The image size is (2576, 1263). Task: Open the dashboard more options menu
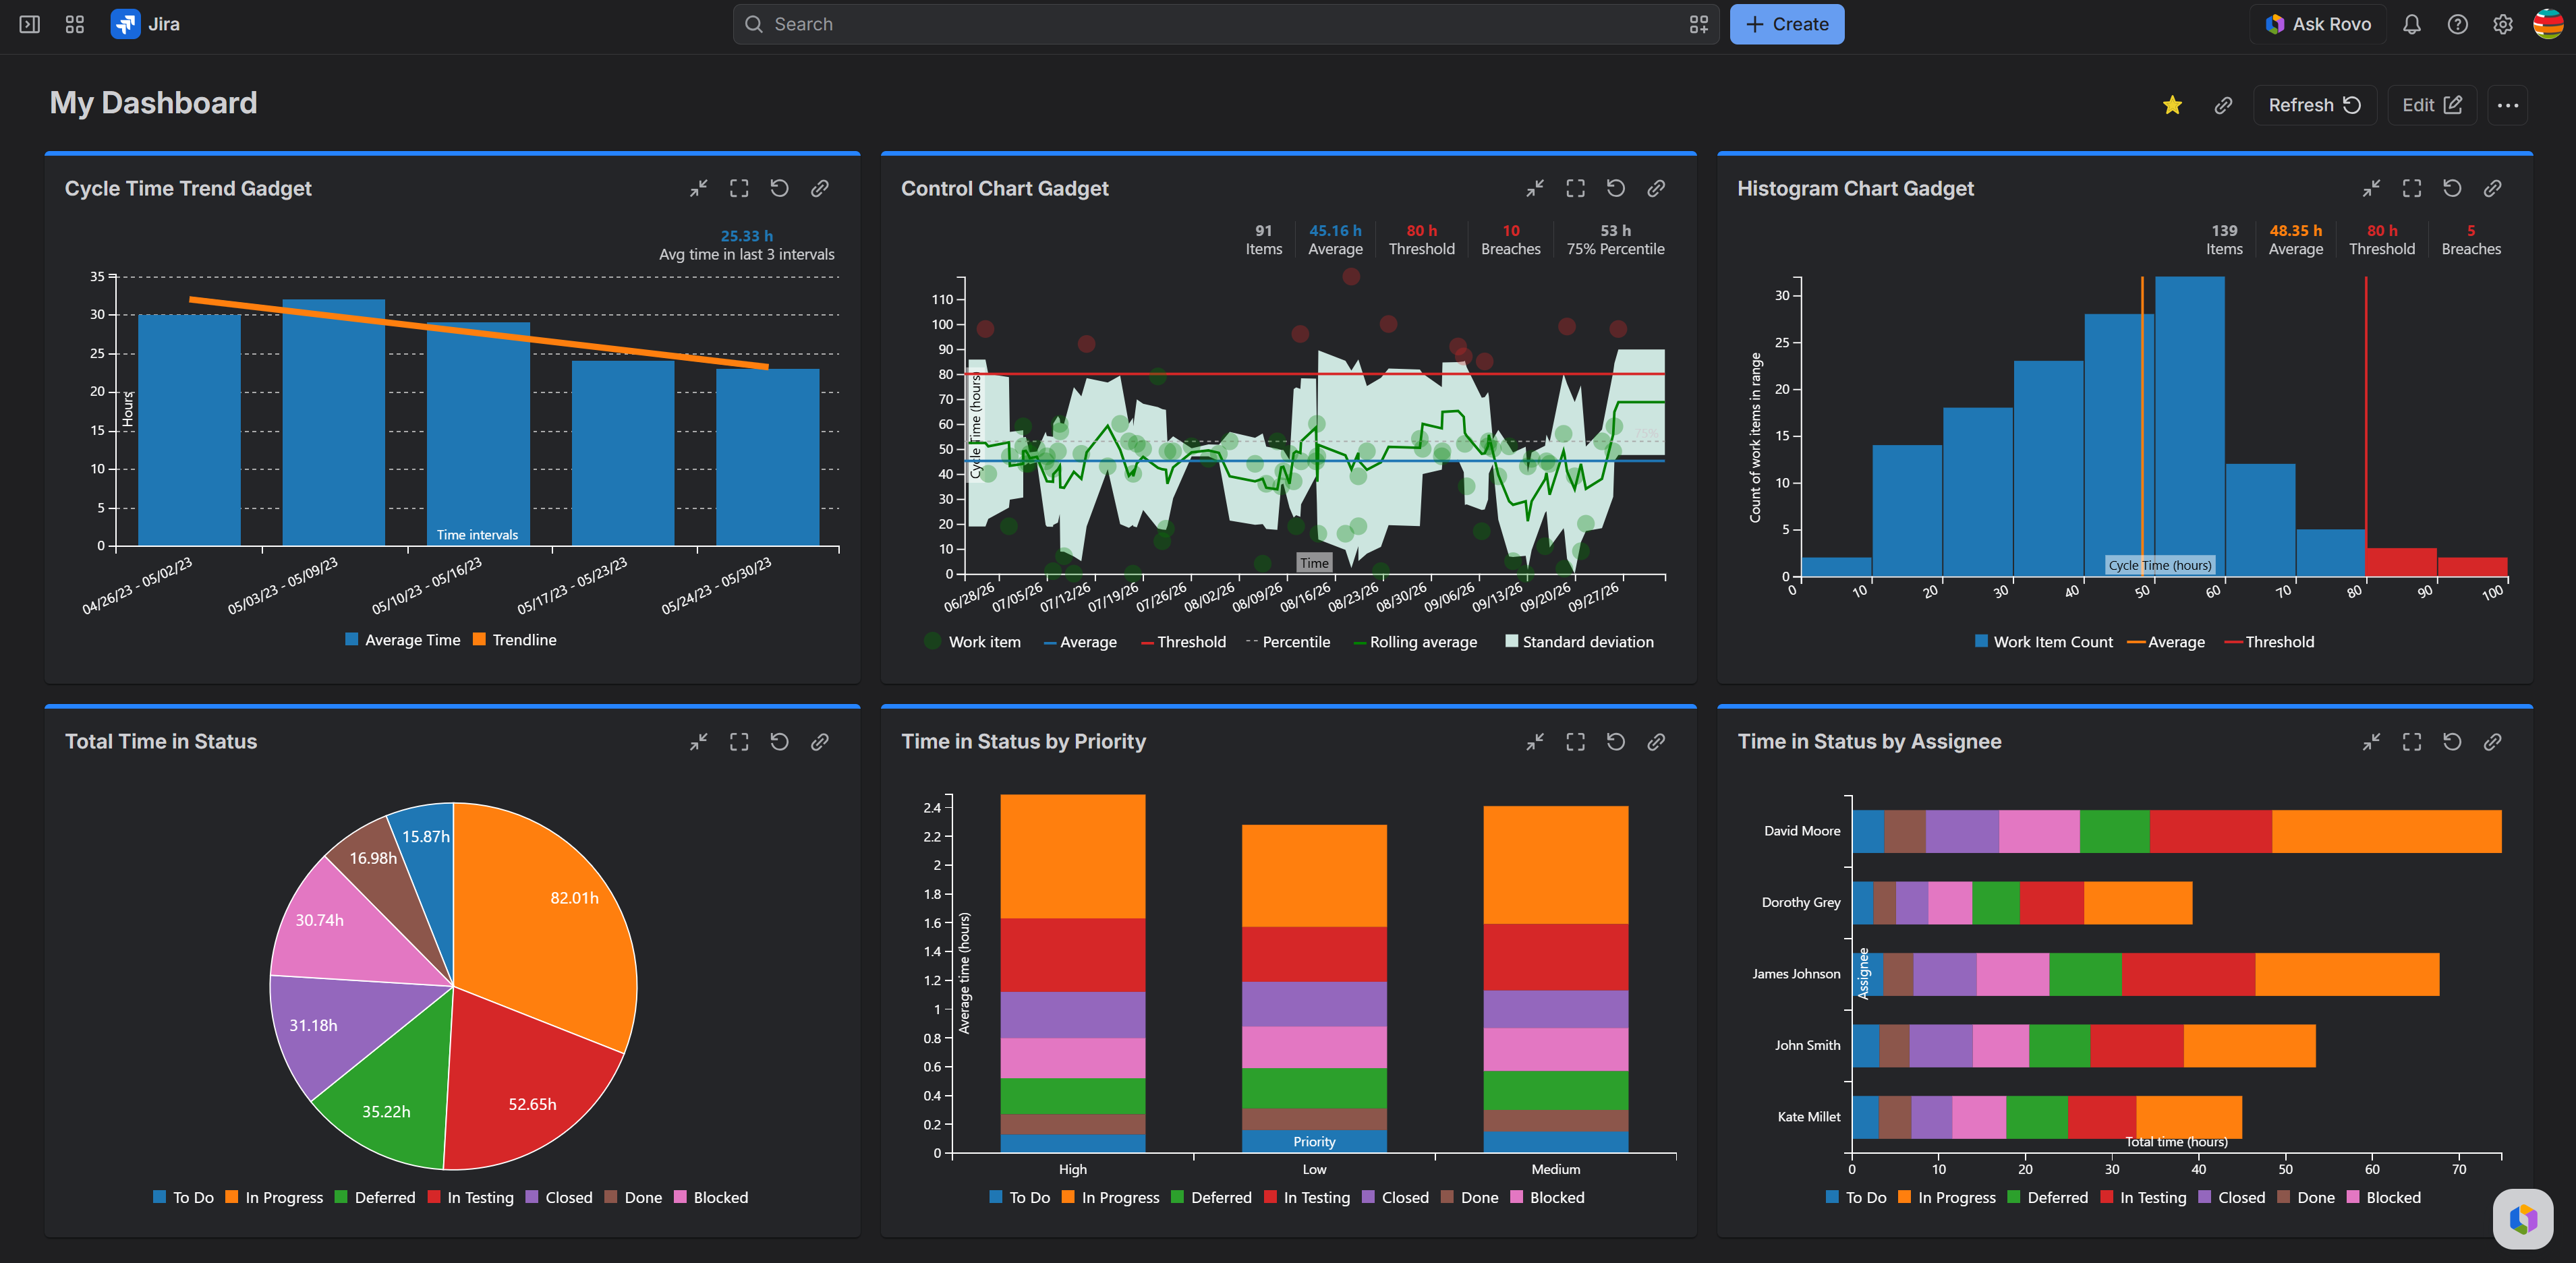(2507, 105)
